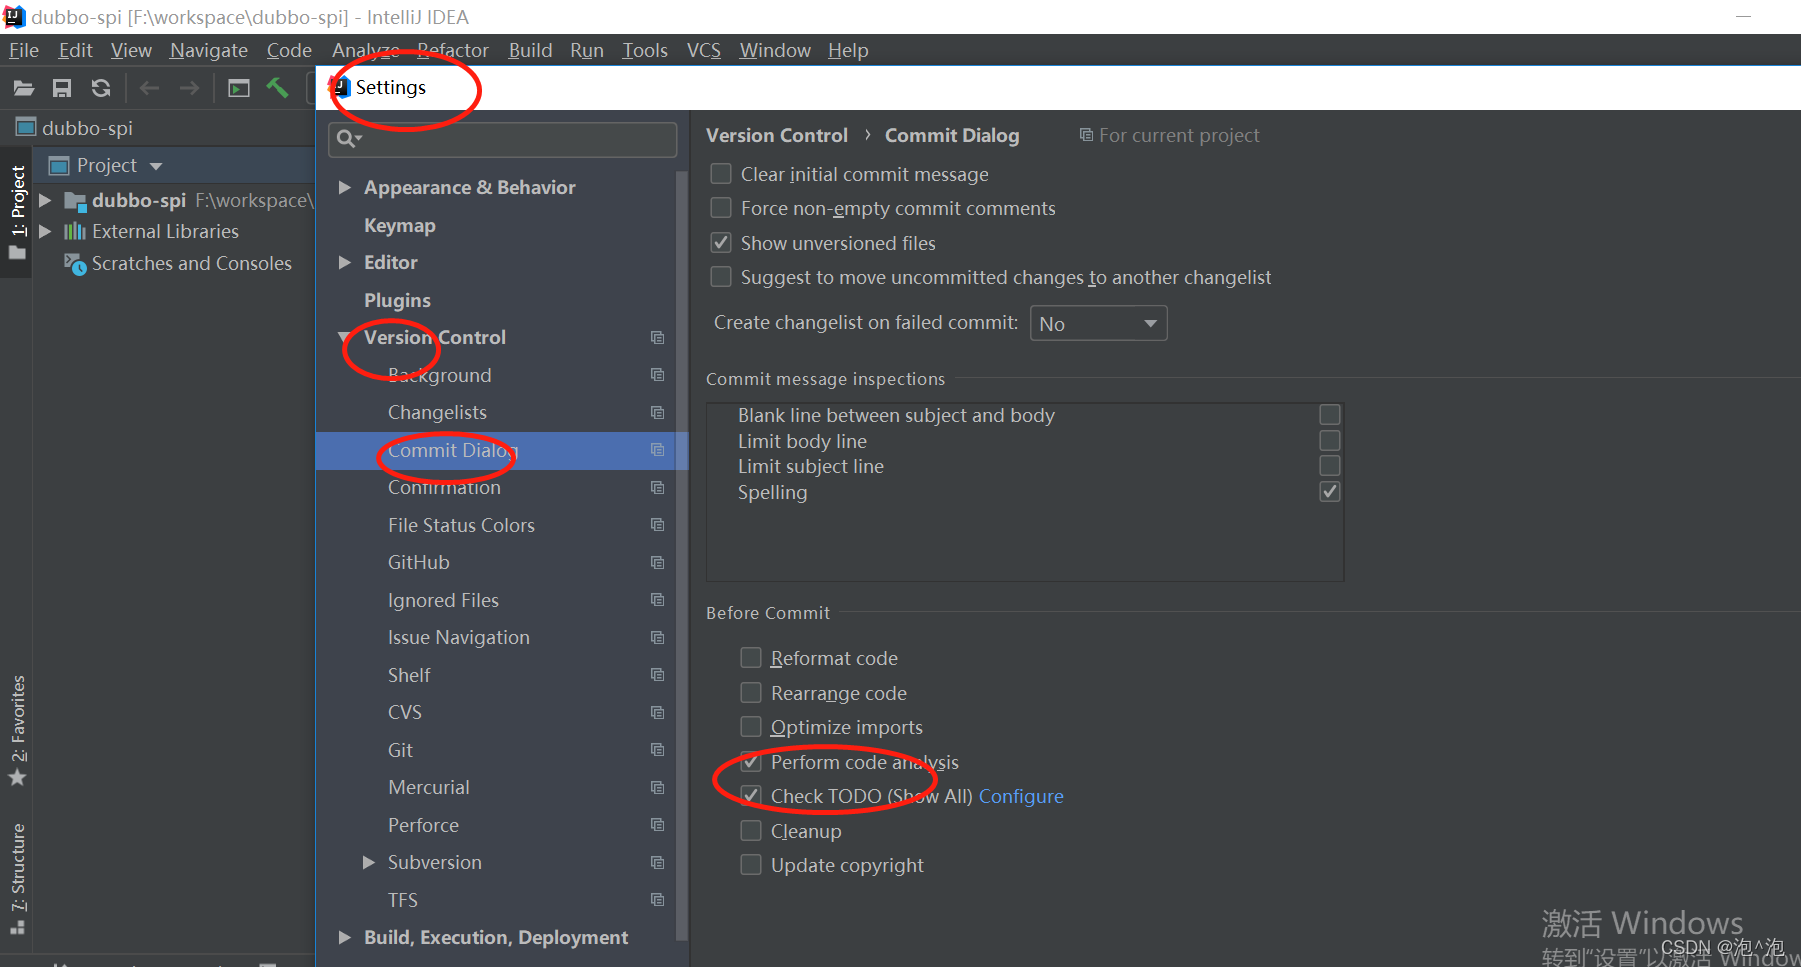Click project-level icon next to Version Control
The width and height of the screenshot is (1801, 967).
click(657, 337)
